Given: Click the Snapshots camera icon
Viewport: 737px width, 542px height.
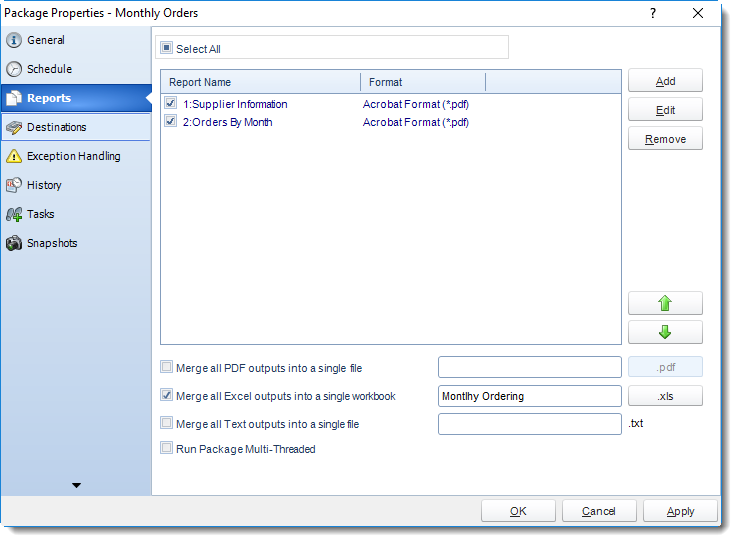Looking at the screenshot, I should [14, 243].
